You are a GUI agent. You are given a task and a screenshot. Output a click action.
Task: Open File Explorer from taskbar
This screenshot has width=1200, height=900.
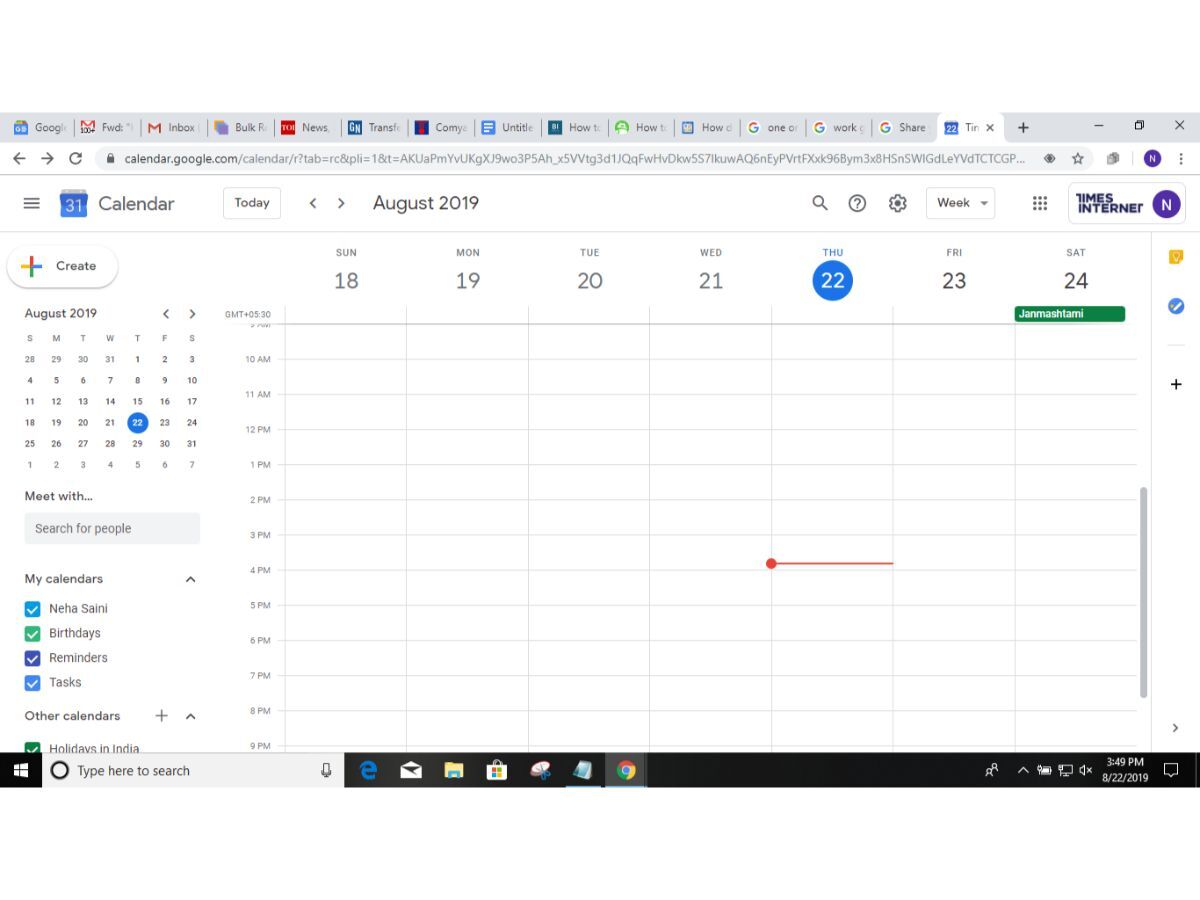(x=454, y=770)
